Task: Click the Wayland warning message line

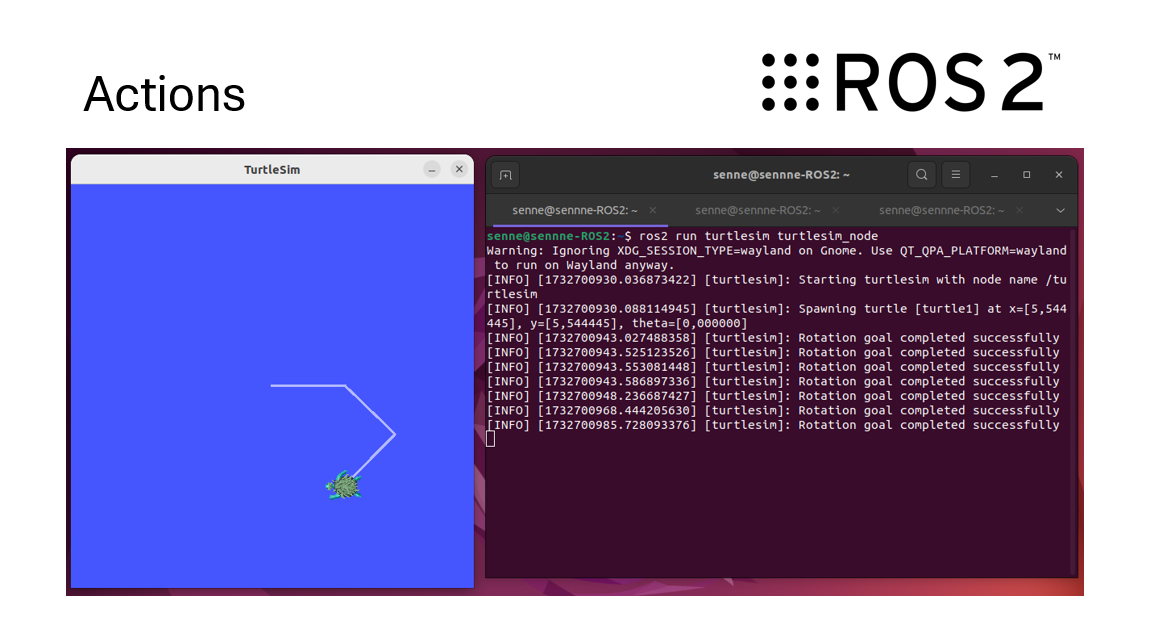Action: coord(777,258)
